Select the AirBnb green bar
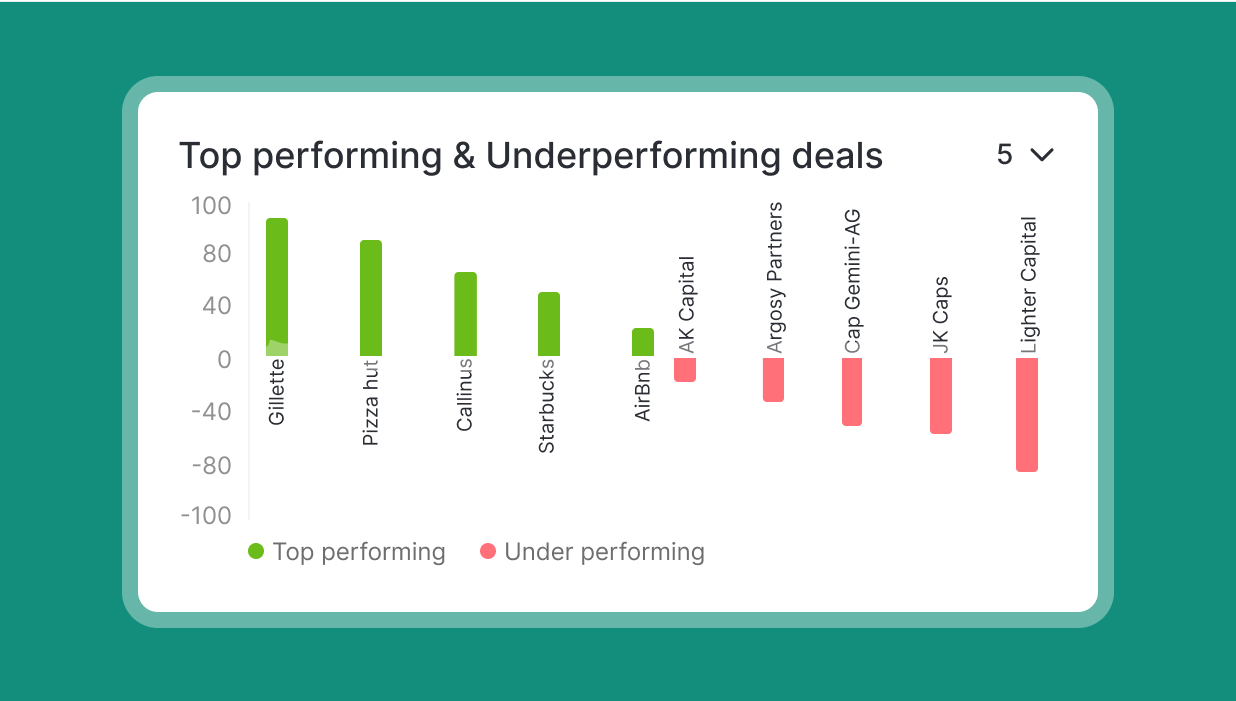Screen dimensions: 1236x701 pos(643,341)
